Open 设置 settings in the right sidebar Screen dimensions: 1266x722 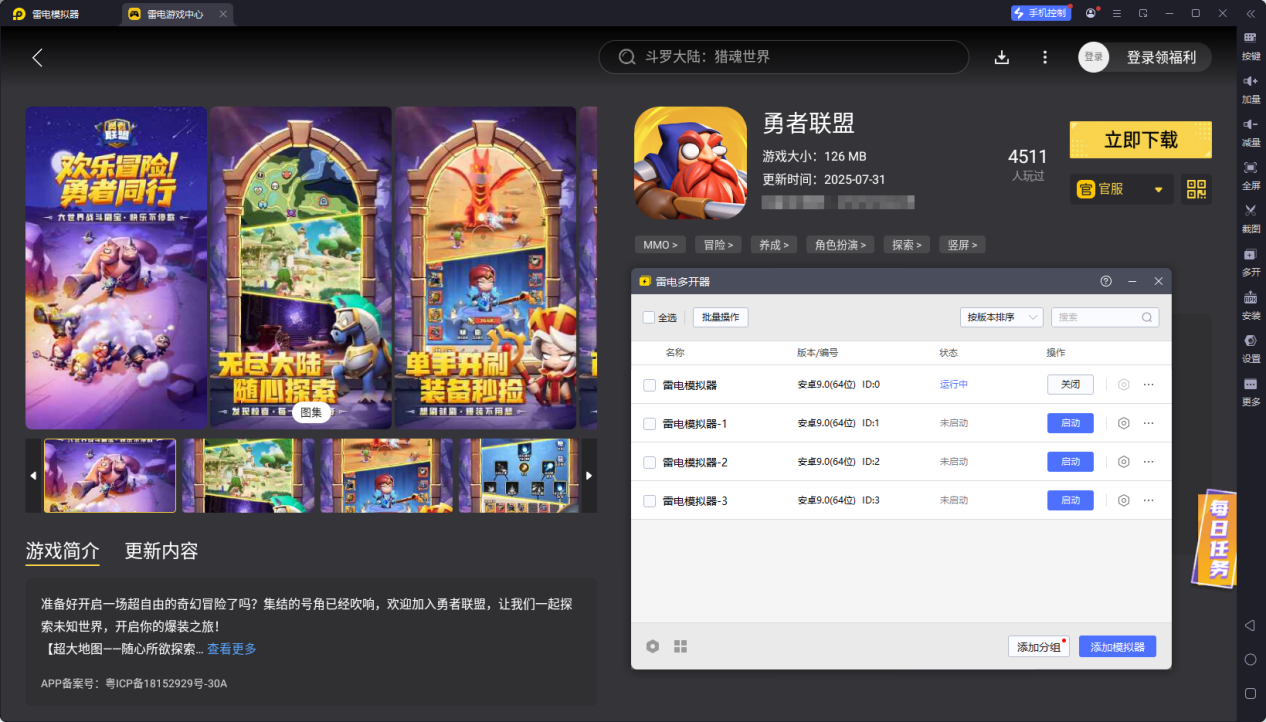click(x=1250, y=346)
